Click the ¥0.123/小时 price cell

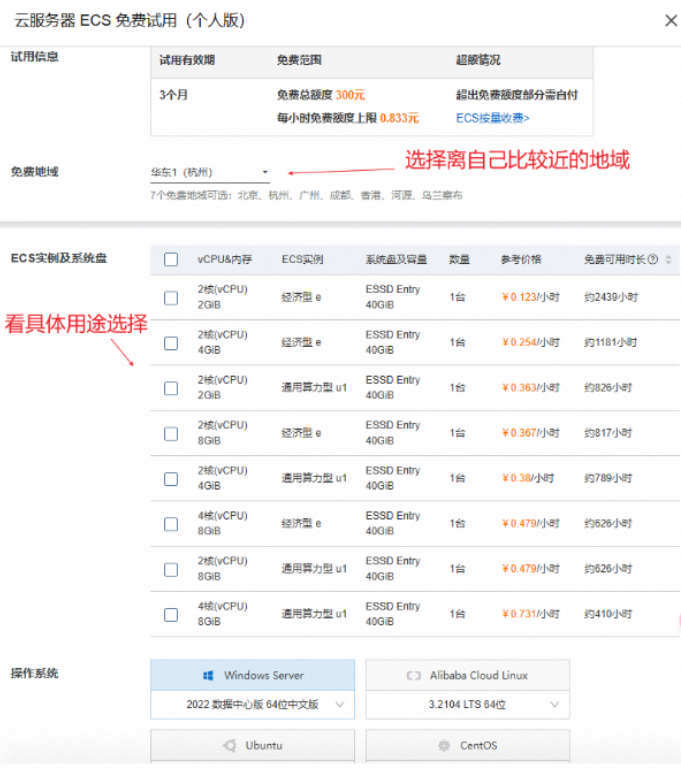530,297
